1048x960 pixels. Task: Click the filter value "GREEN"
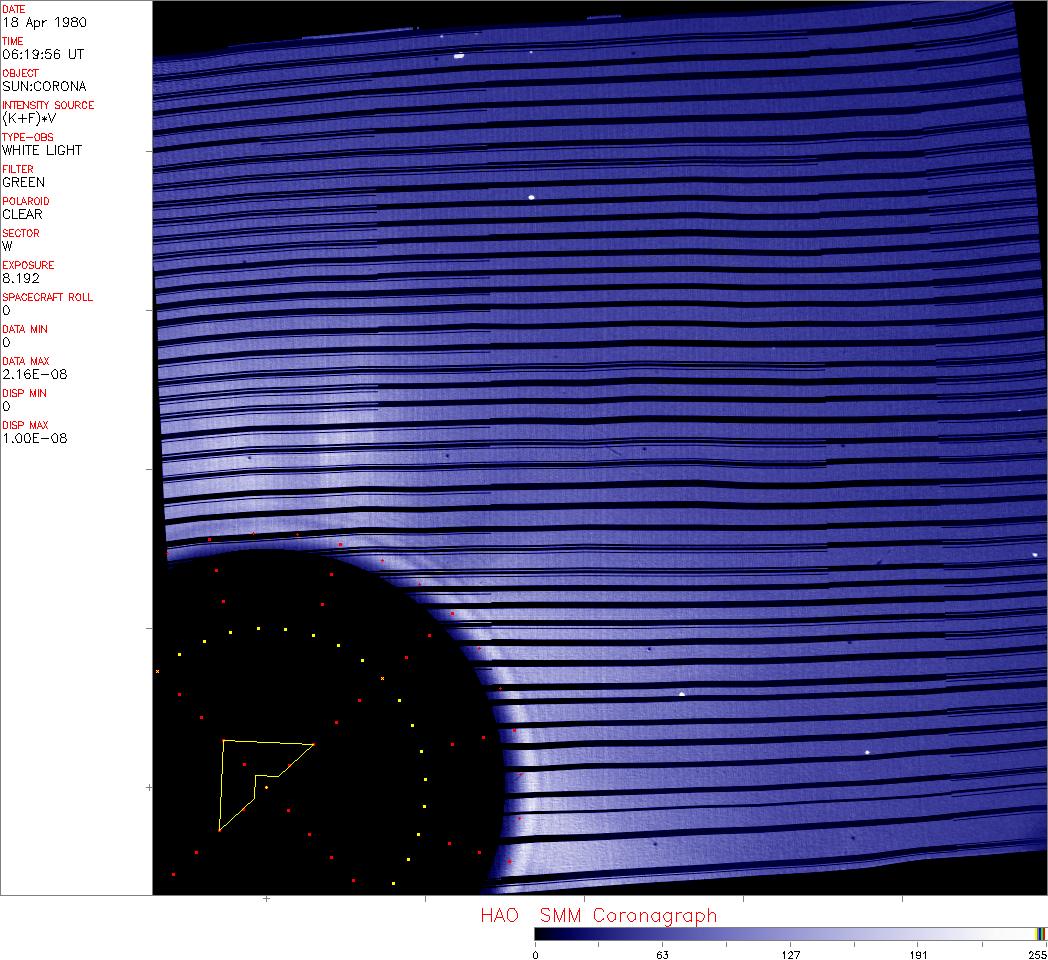23,183
